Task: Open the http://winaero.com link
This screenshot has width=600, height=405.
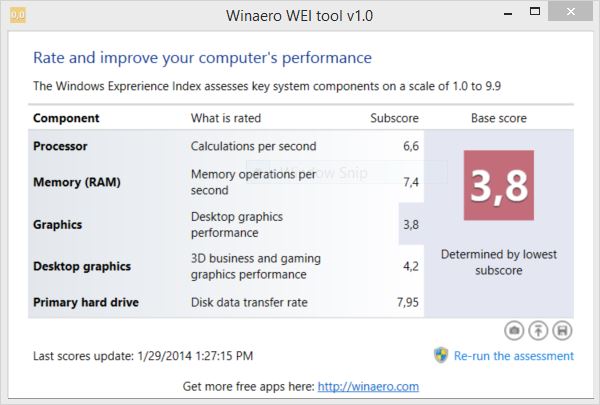Action: click(x=368, y=387)
